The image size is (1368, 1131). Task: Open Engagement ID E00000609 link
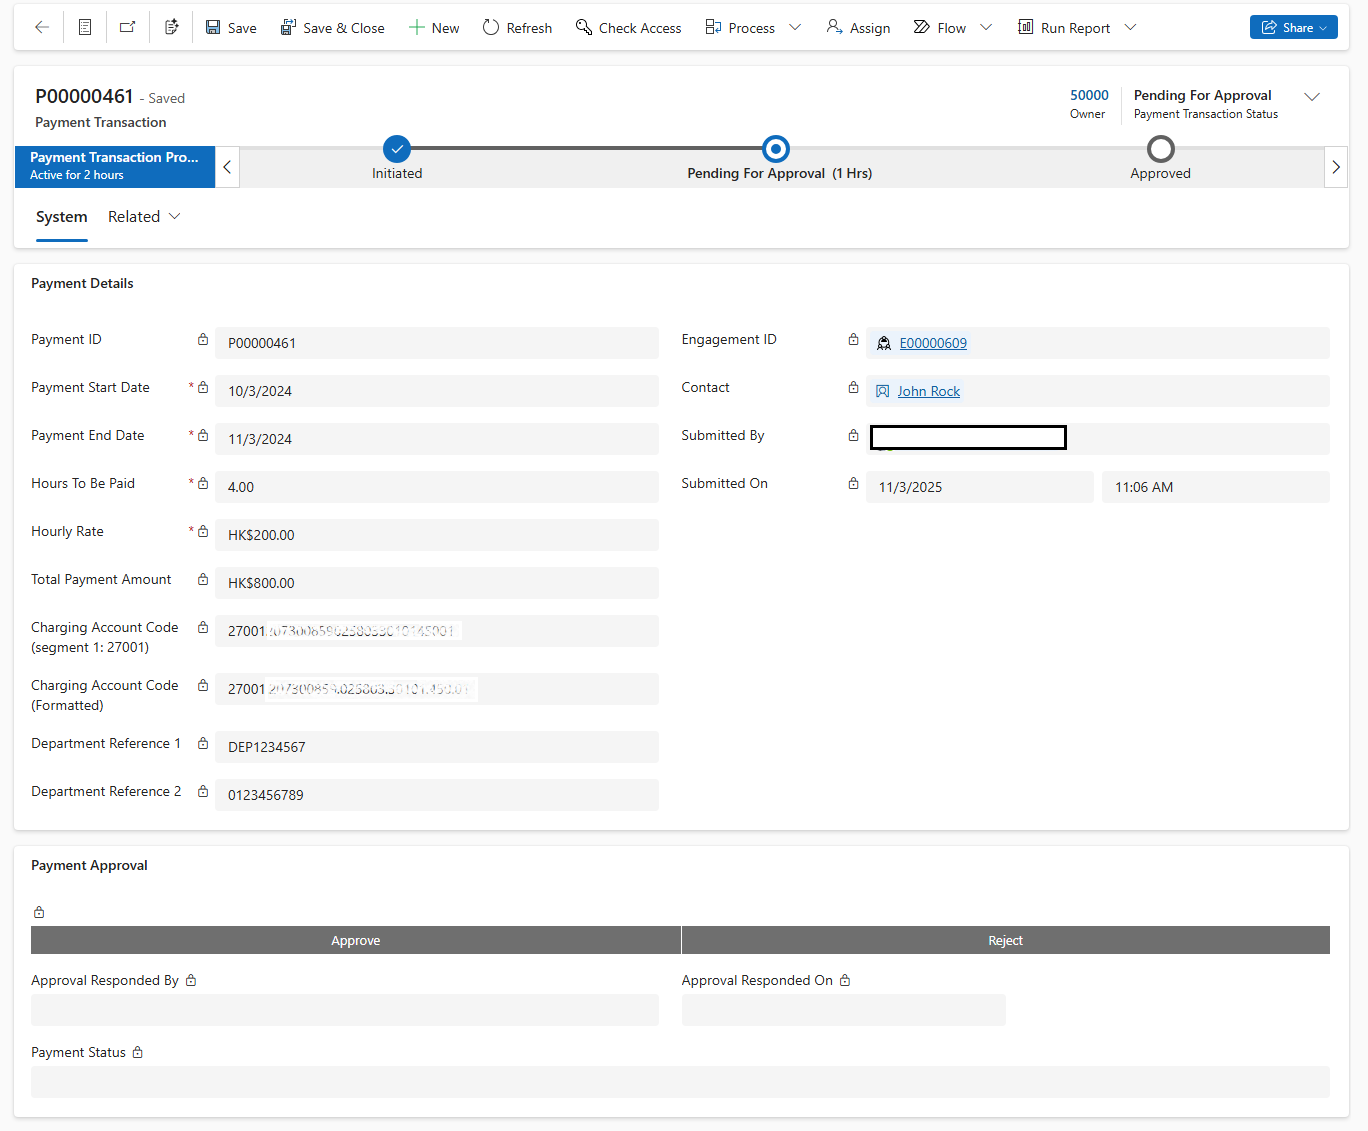933,343
